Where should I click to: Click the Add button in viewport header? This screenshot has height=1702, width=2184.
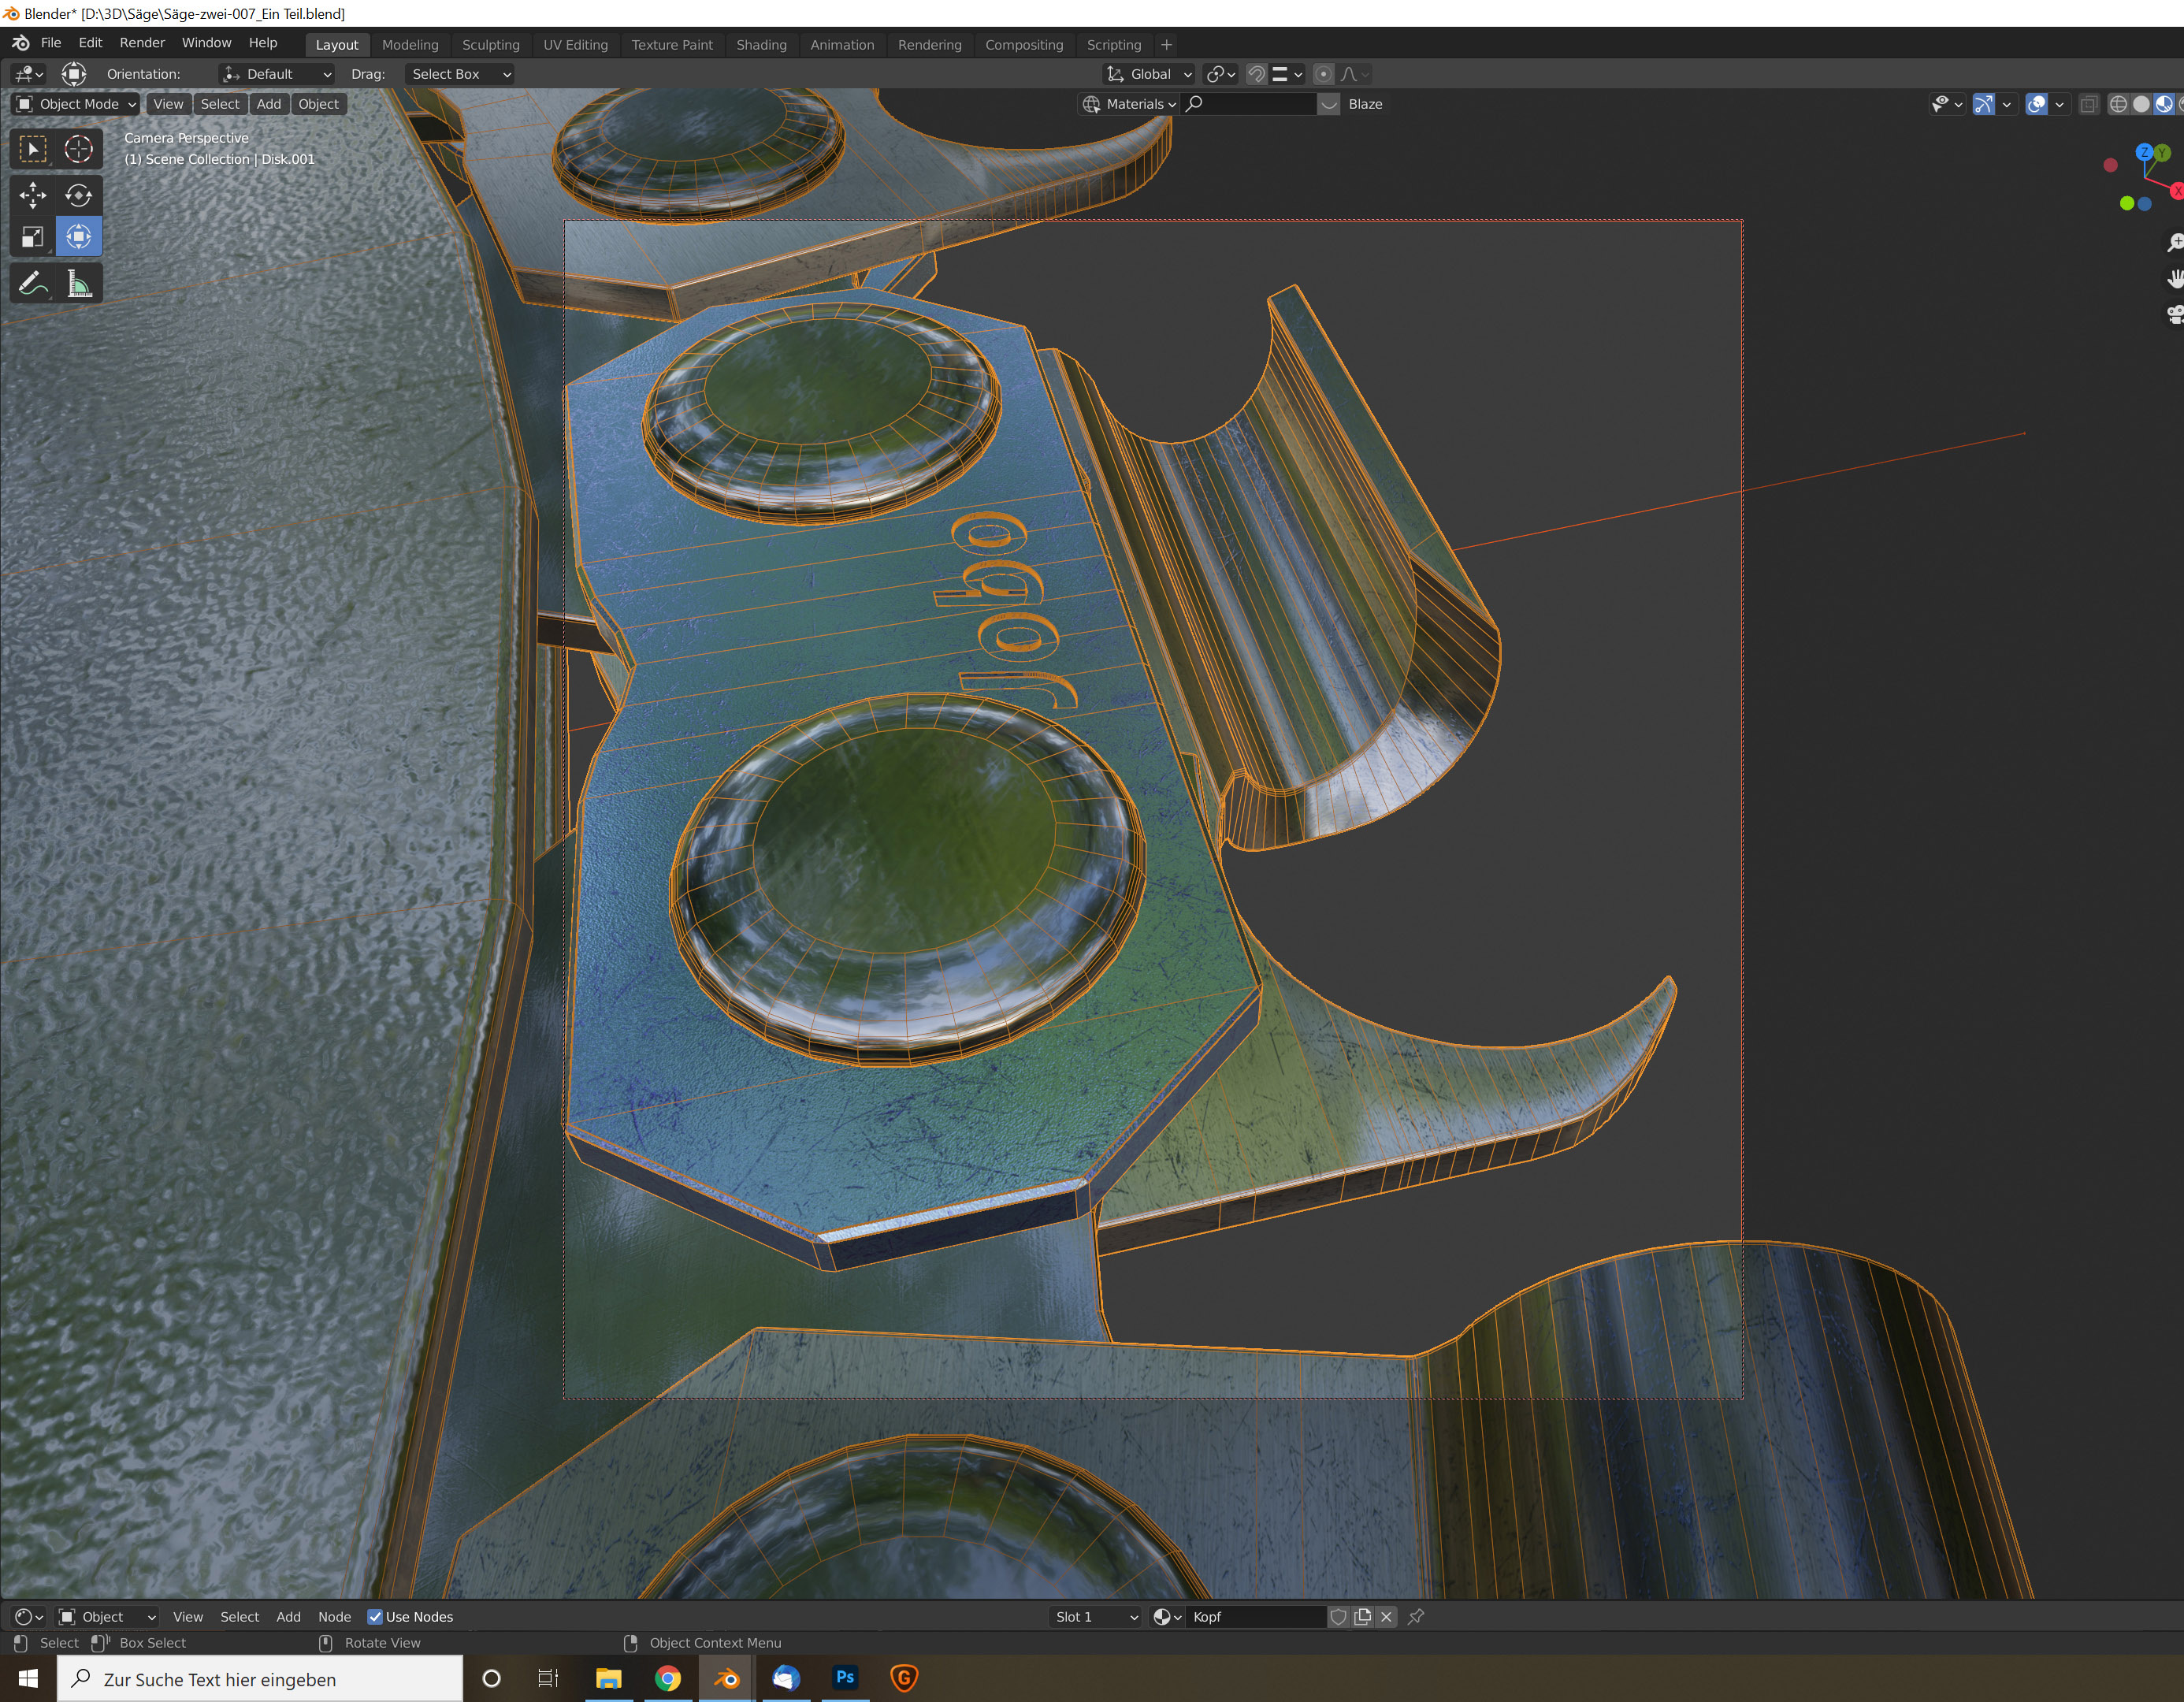coord(268,104)
